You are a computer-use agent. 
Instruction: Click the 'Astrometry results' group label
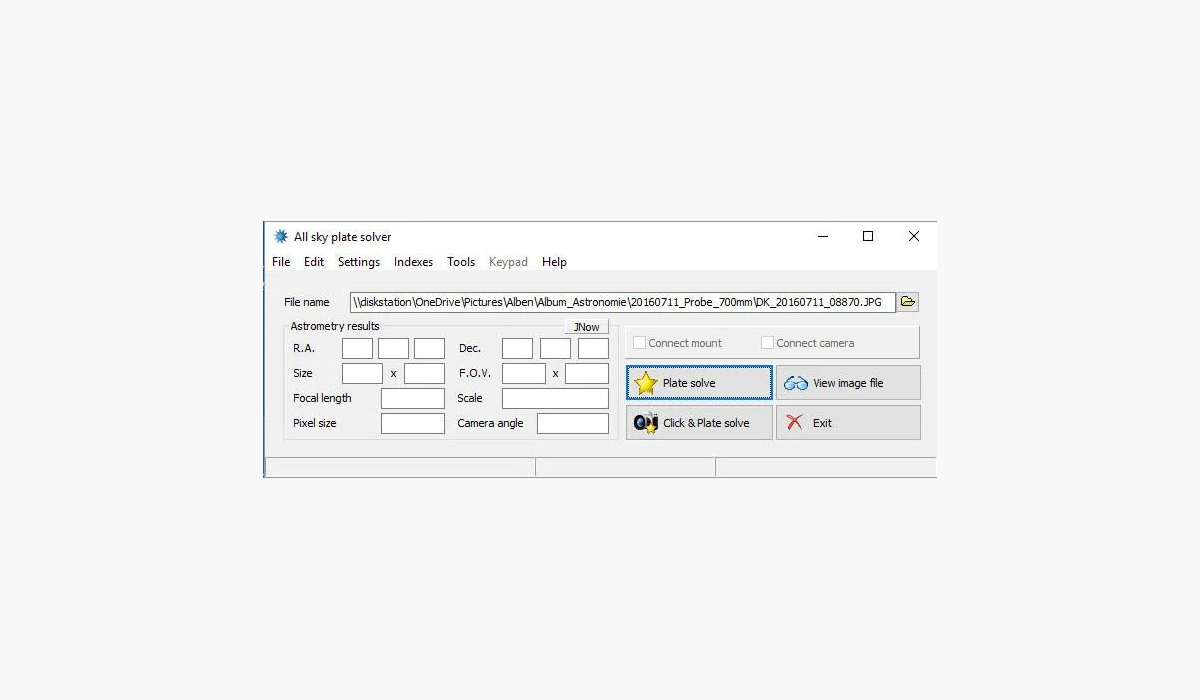point(335,326)
